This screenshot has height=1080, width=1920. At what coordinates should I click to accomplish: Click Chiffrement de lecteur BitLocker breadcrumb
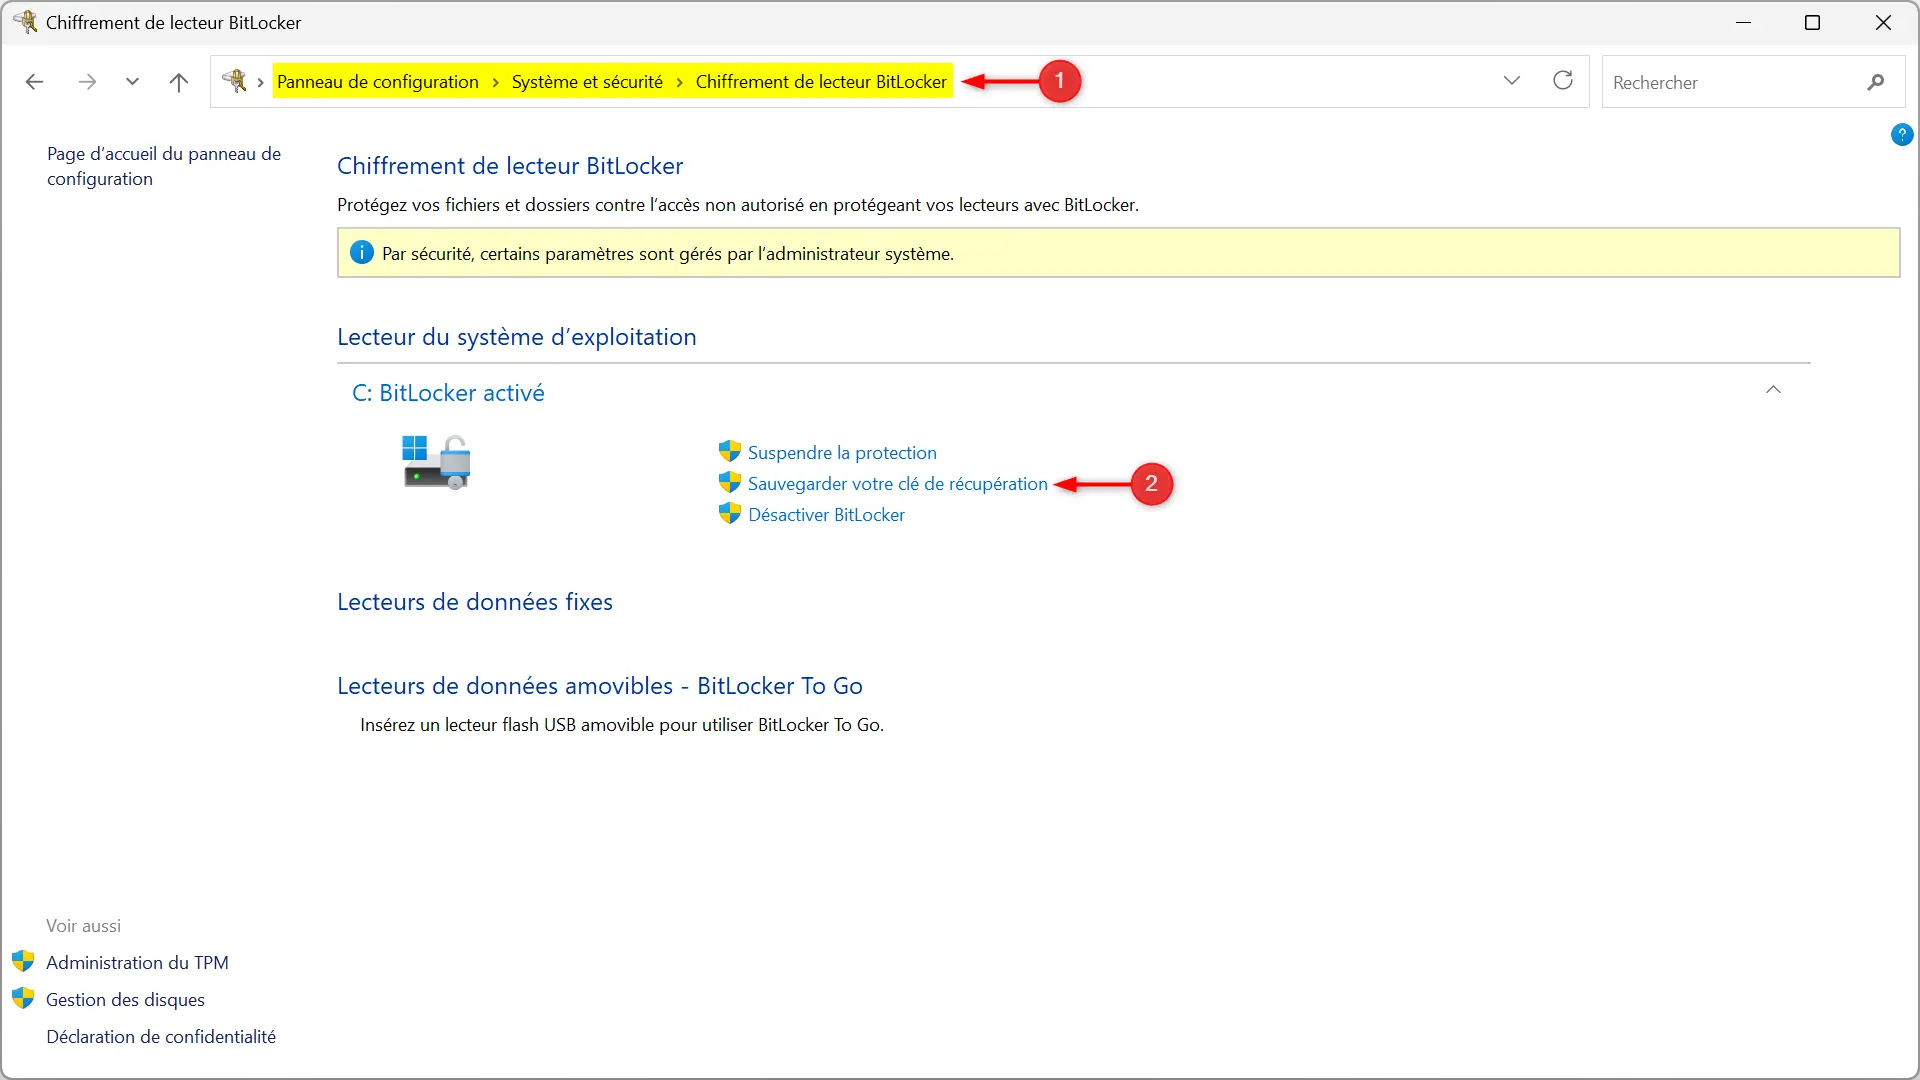(x=821, y=82)
